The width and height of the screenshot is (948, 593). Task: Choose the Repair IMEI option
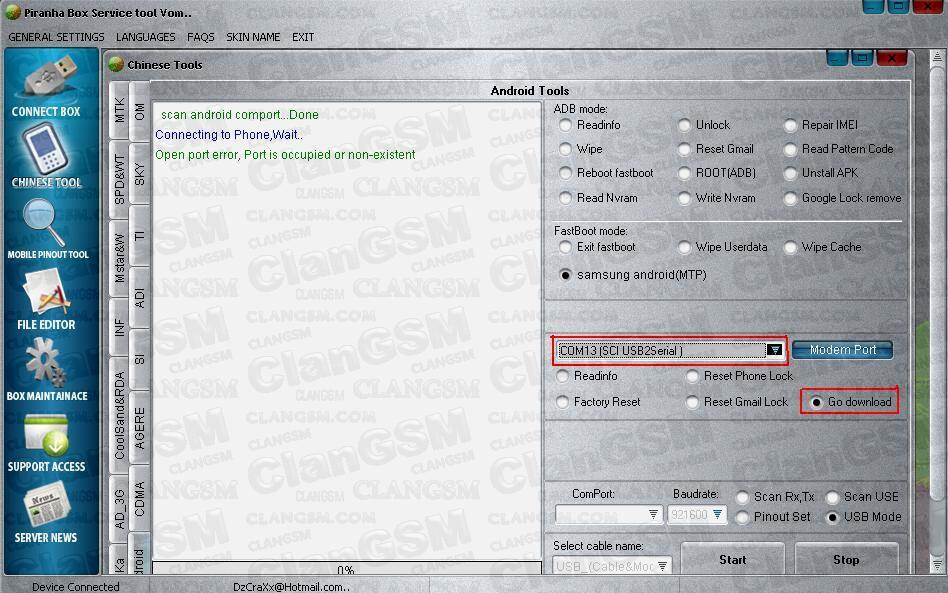pyautogui.click(x=790, y=125)
